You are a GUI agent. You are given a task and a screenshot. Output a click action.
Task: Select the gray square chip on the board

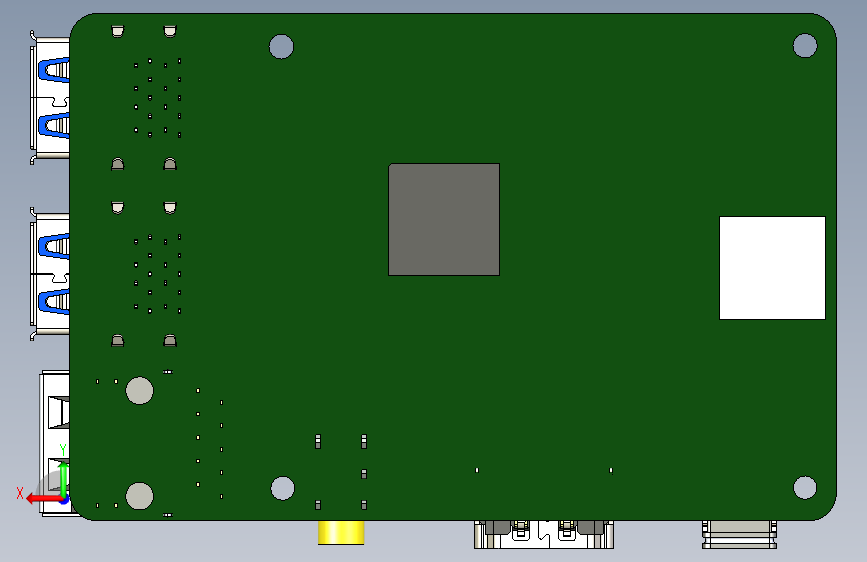point(444,219)
